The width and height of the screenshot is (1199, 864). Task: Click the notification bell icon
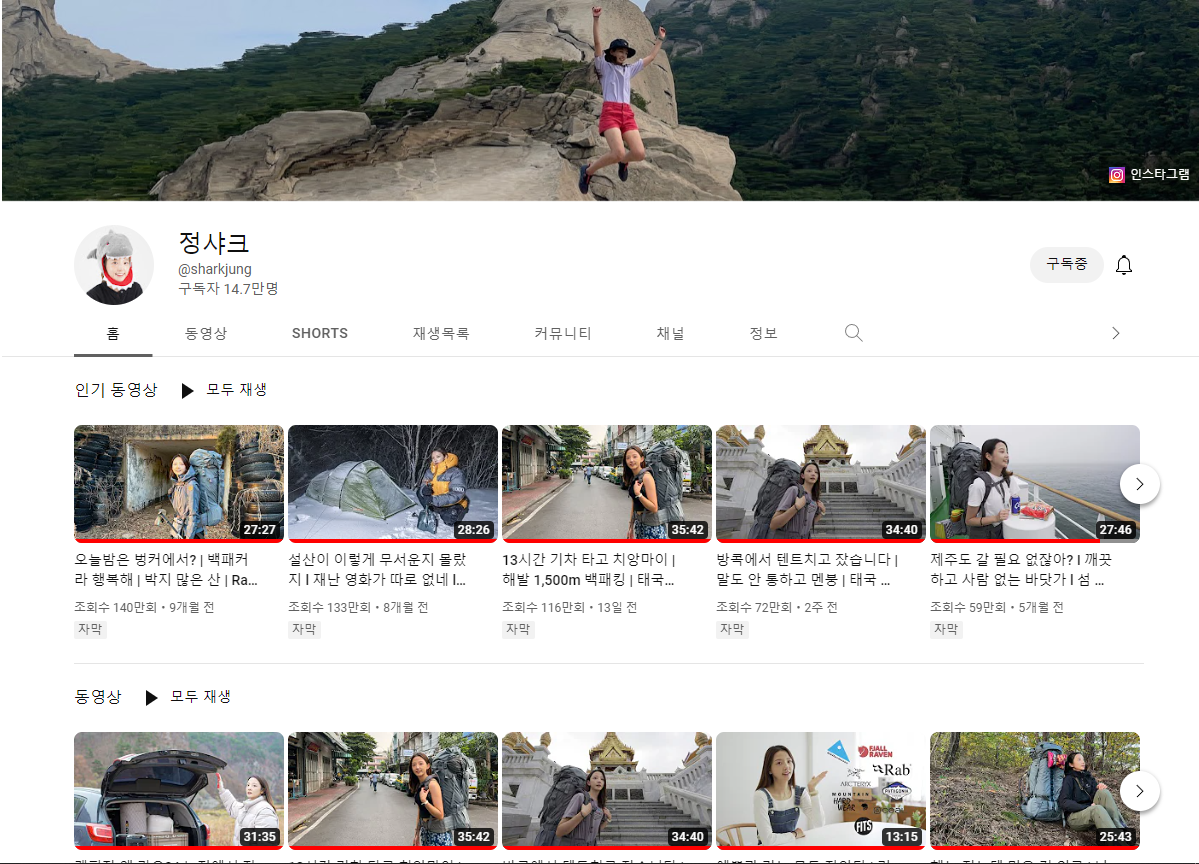point(1123,265)
